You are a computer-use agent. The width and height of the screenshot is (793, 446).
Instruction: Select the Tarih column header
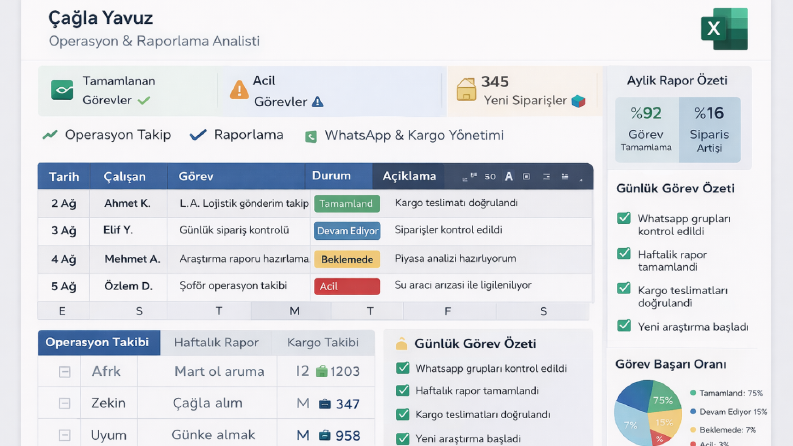tap(64, 176)
